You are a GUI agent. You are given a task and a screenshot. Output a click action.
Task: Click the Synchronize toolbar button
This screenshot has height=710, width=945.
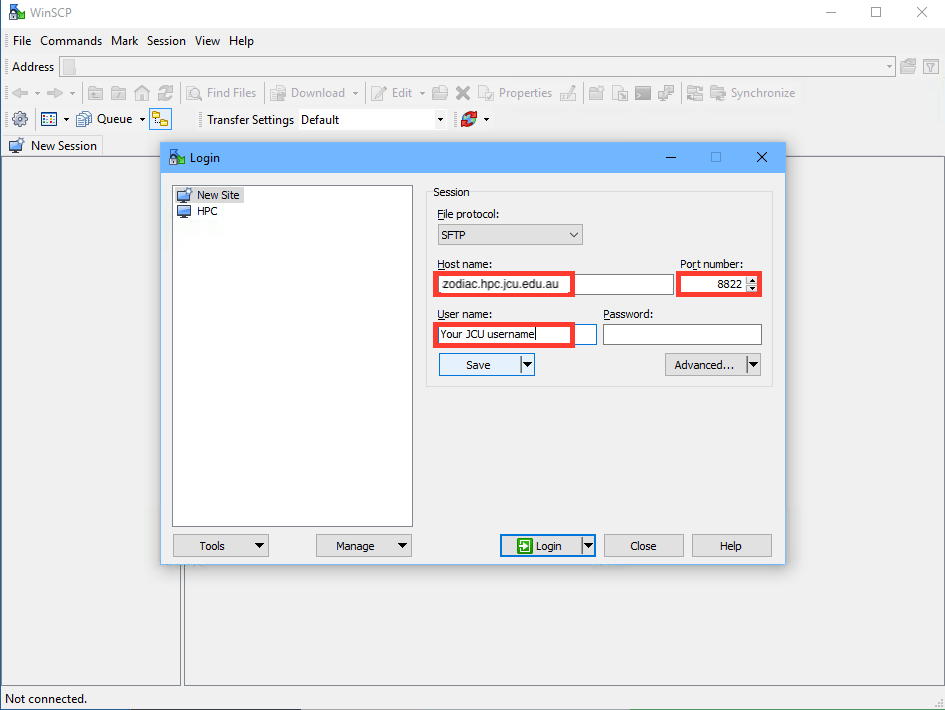[753, 93]
